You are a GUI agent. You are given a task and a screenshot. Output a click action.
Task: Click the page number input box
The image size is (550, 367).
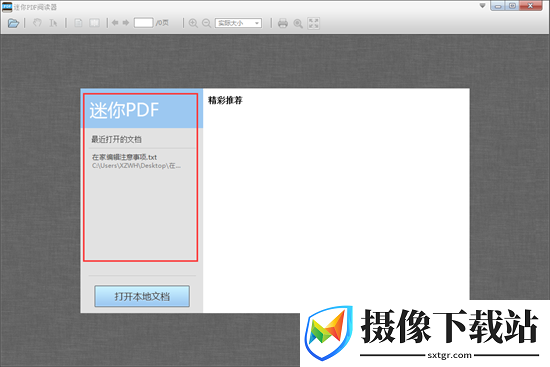coord(143,23)
